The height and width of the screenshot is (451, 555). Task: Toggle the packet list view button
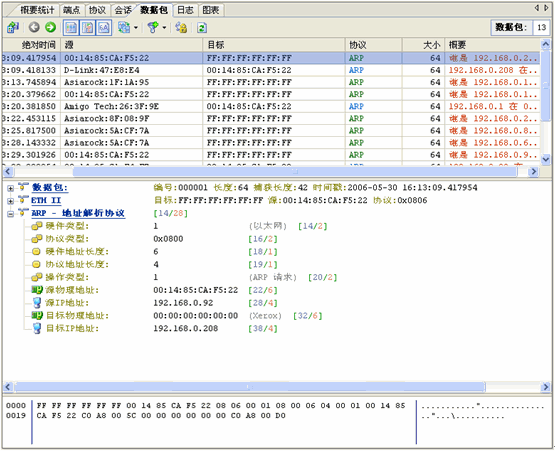click(71, 27)
